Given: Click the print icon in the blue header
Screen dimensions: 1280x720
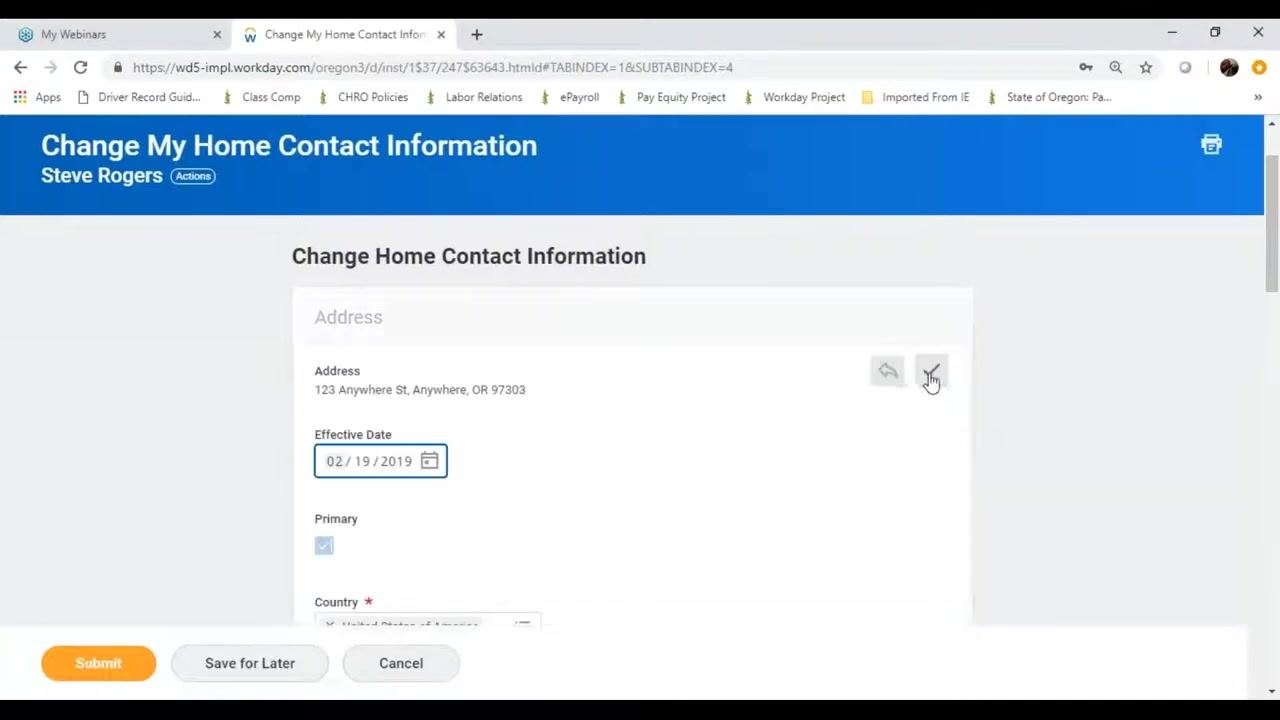Looking at the screenshot, I should coord(1211,145).
